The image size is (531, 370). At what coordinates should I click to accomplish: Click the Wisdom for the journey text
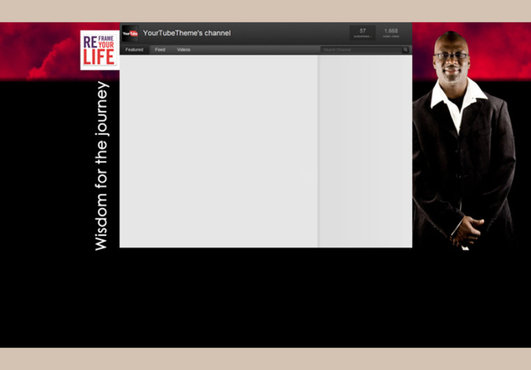tap(101, 166)
